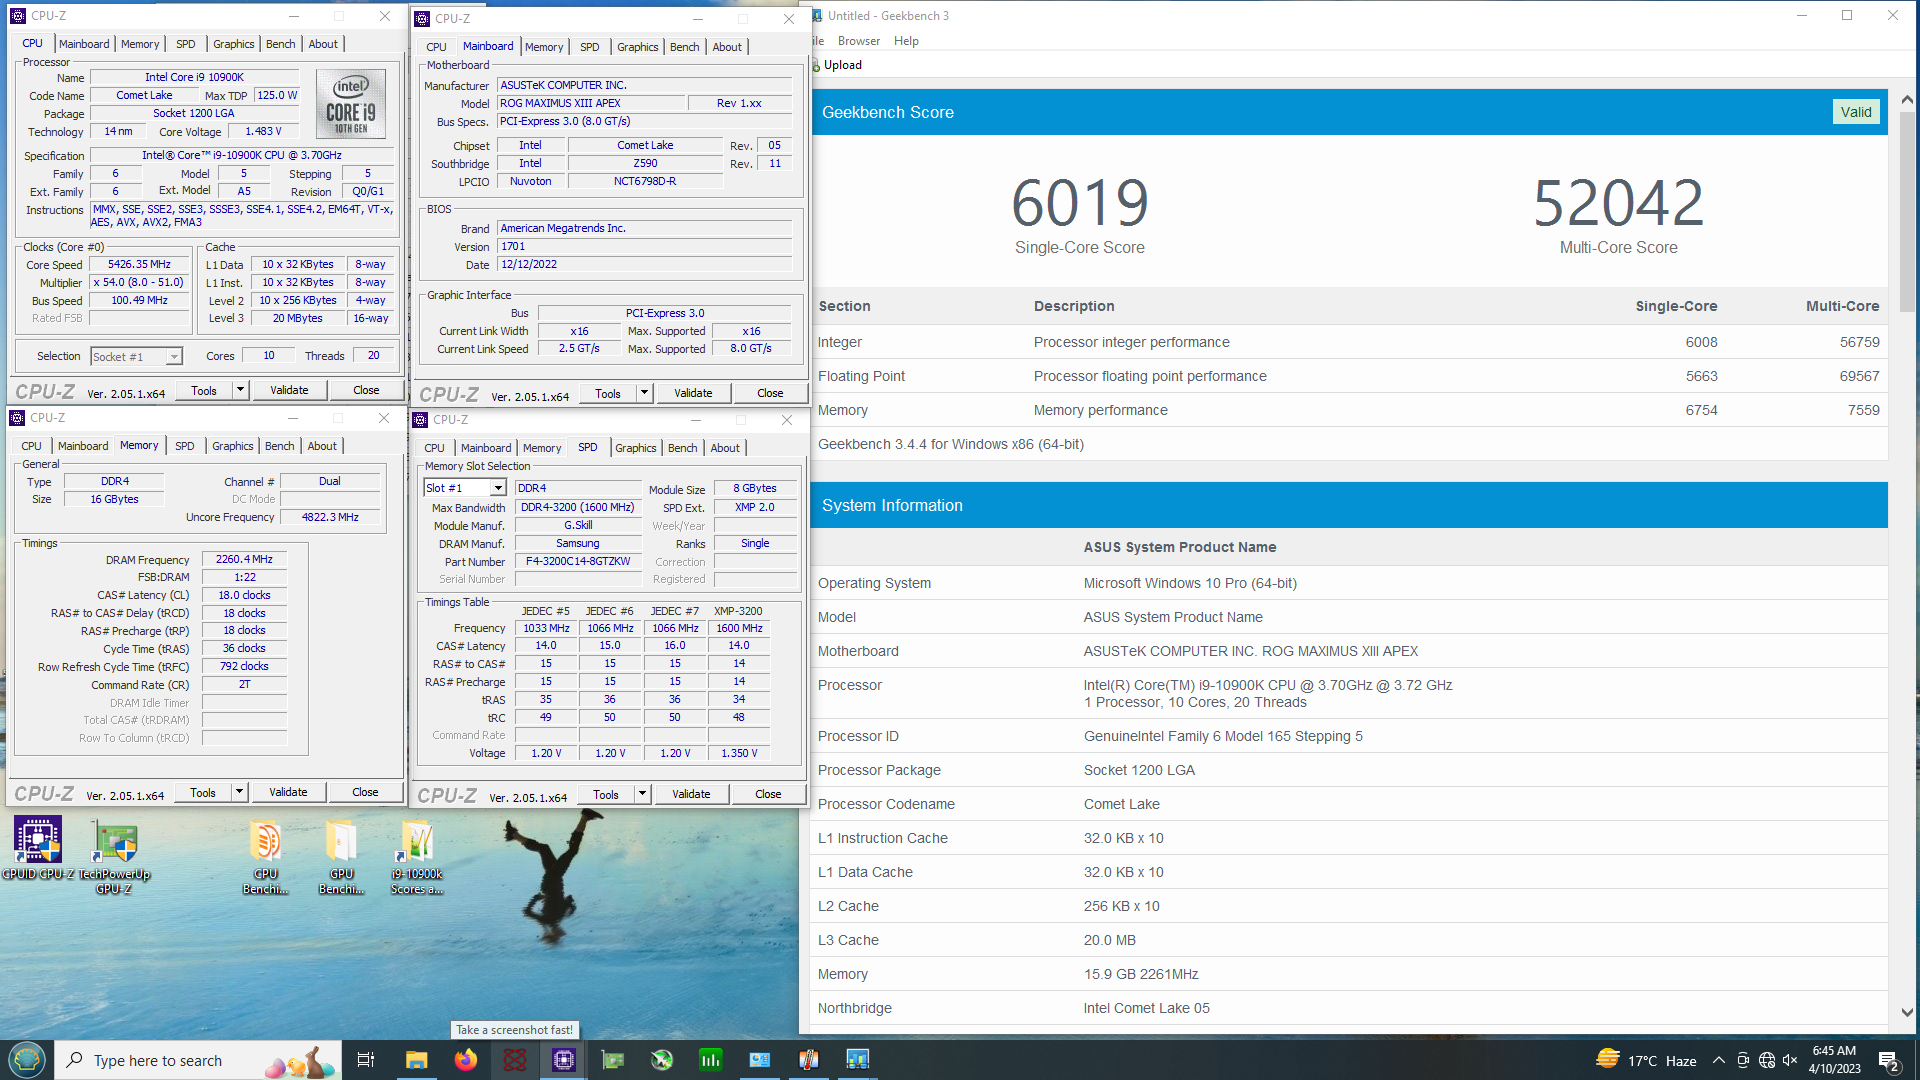
Task: Click the Upload icon in Geekbench
Action: coord(817,65)
